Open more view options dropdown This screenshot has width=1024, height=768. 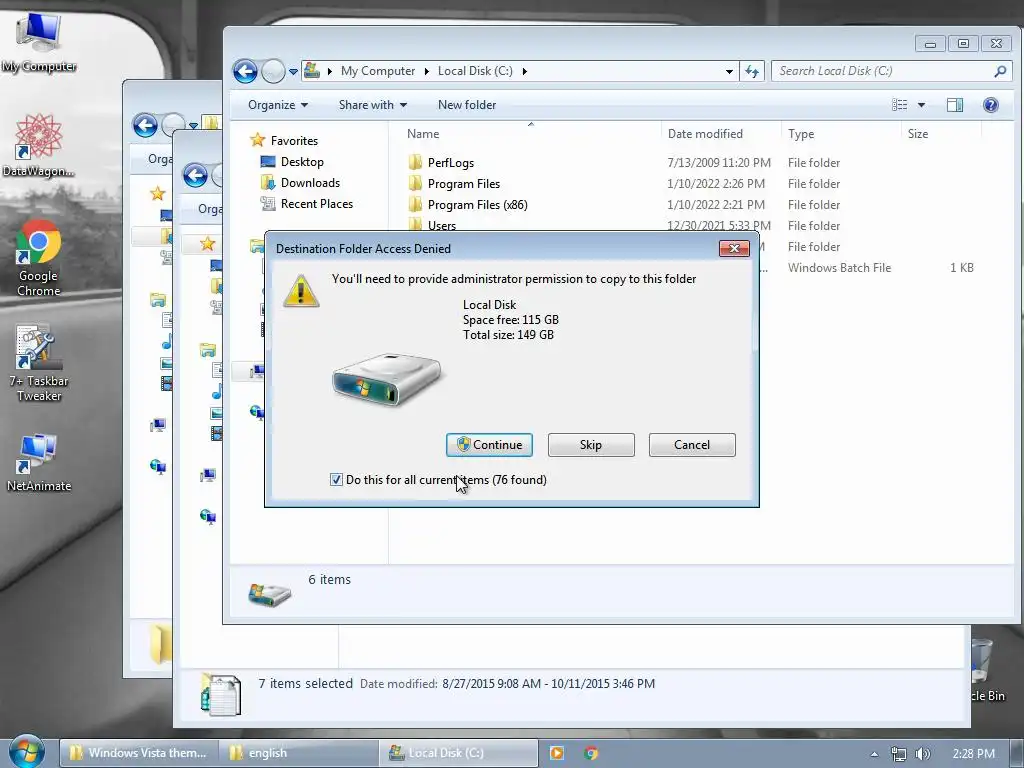(x=921, y=104)
